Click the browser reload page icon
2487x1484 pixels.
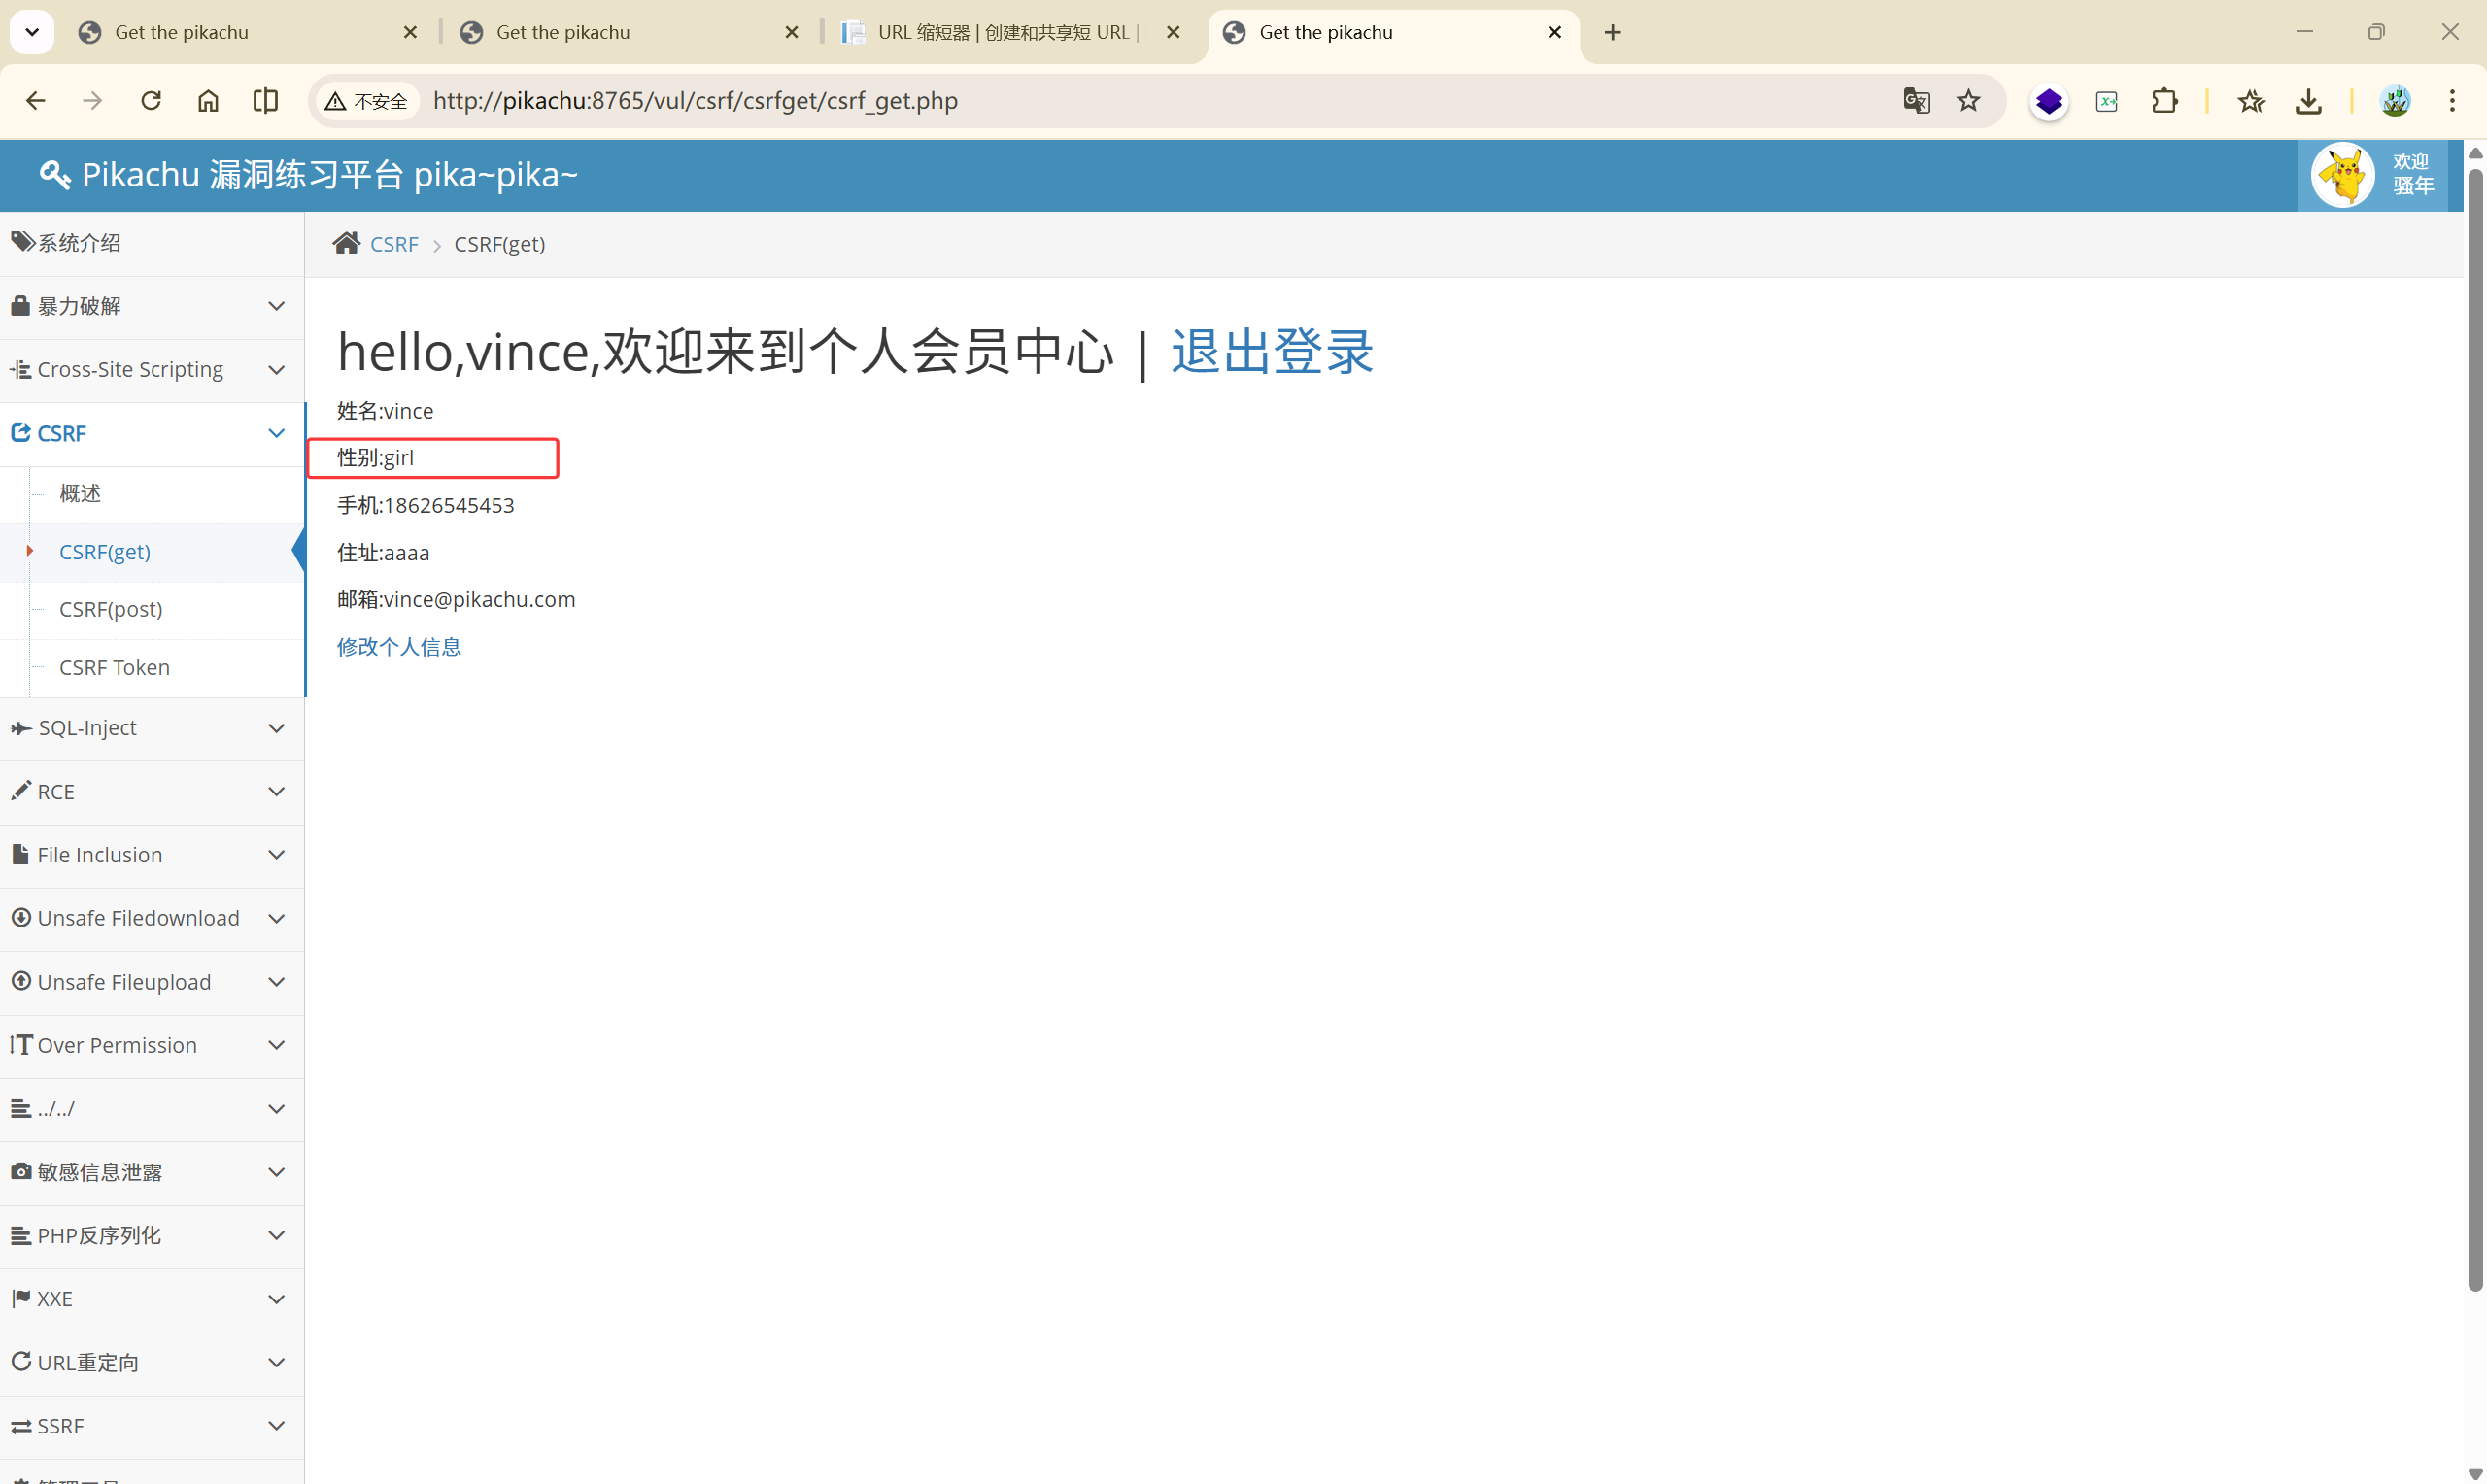pyautogui.click(x=151, y=101)
